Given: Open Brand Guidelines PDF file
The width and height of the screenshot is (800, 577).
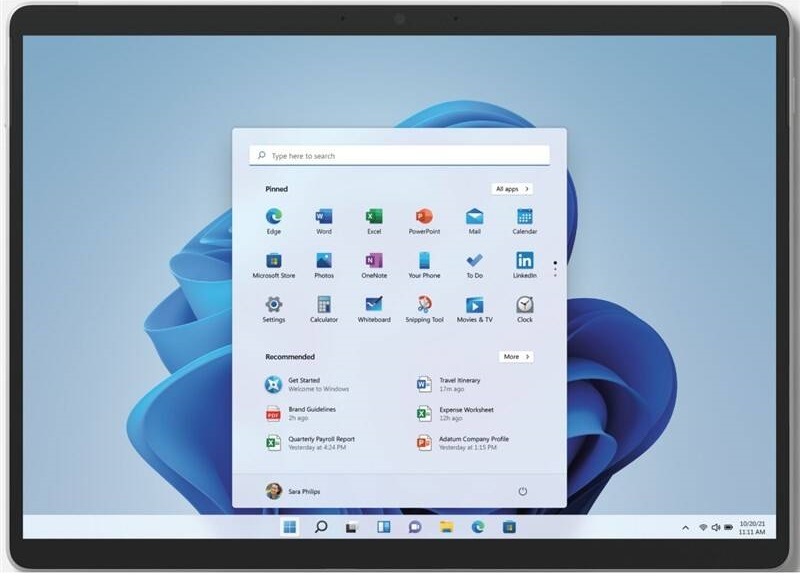Looking at the screenshot, I should (x=301, y=414).
